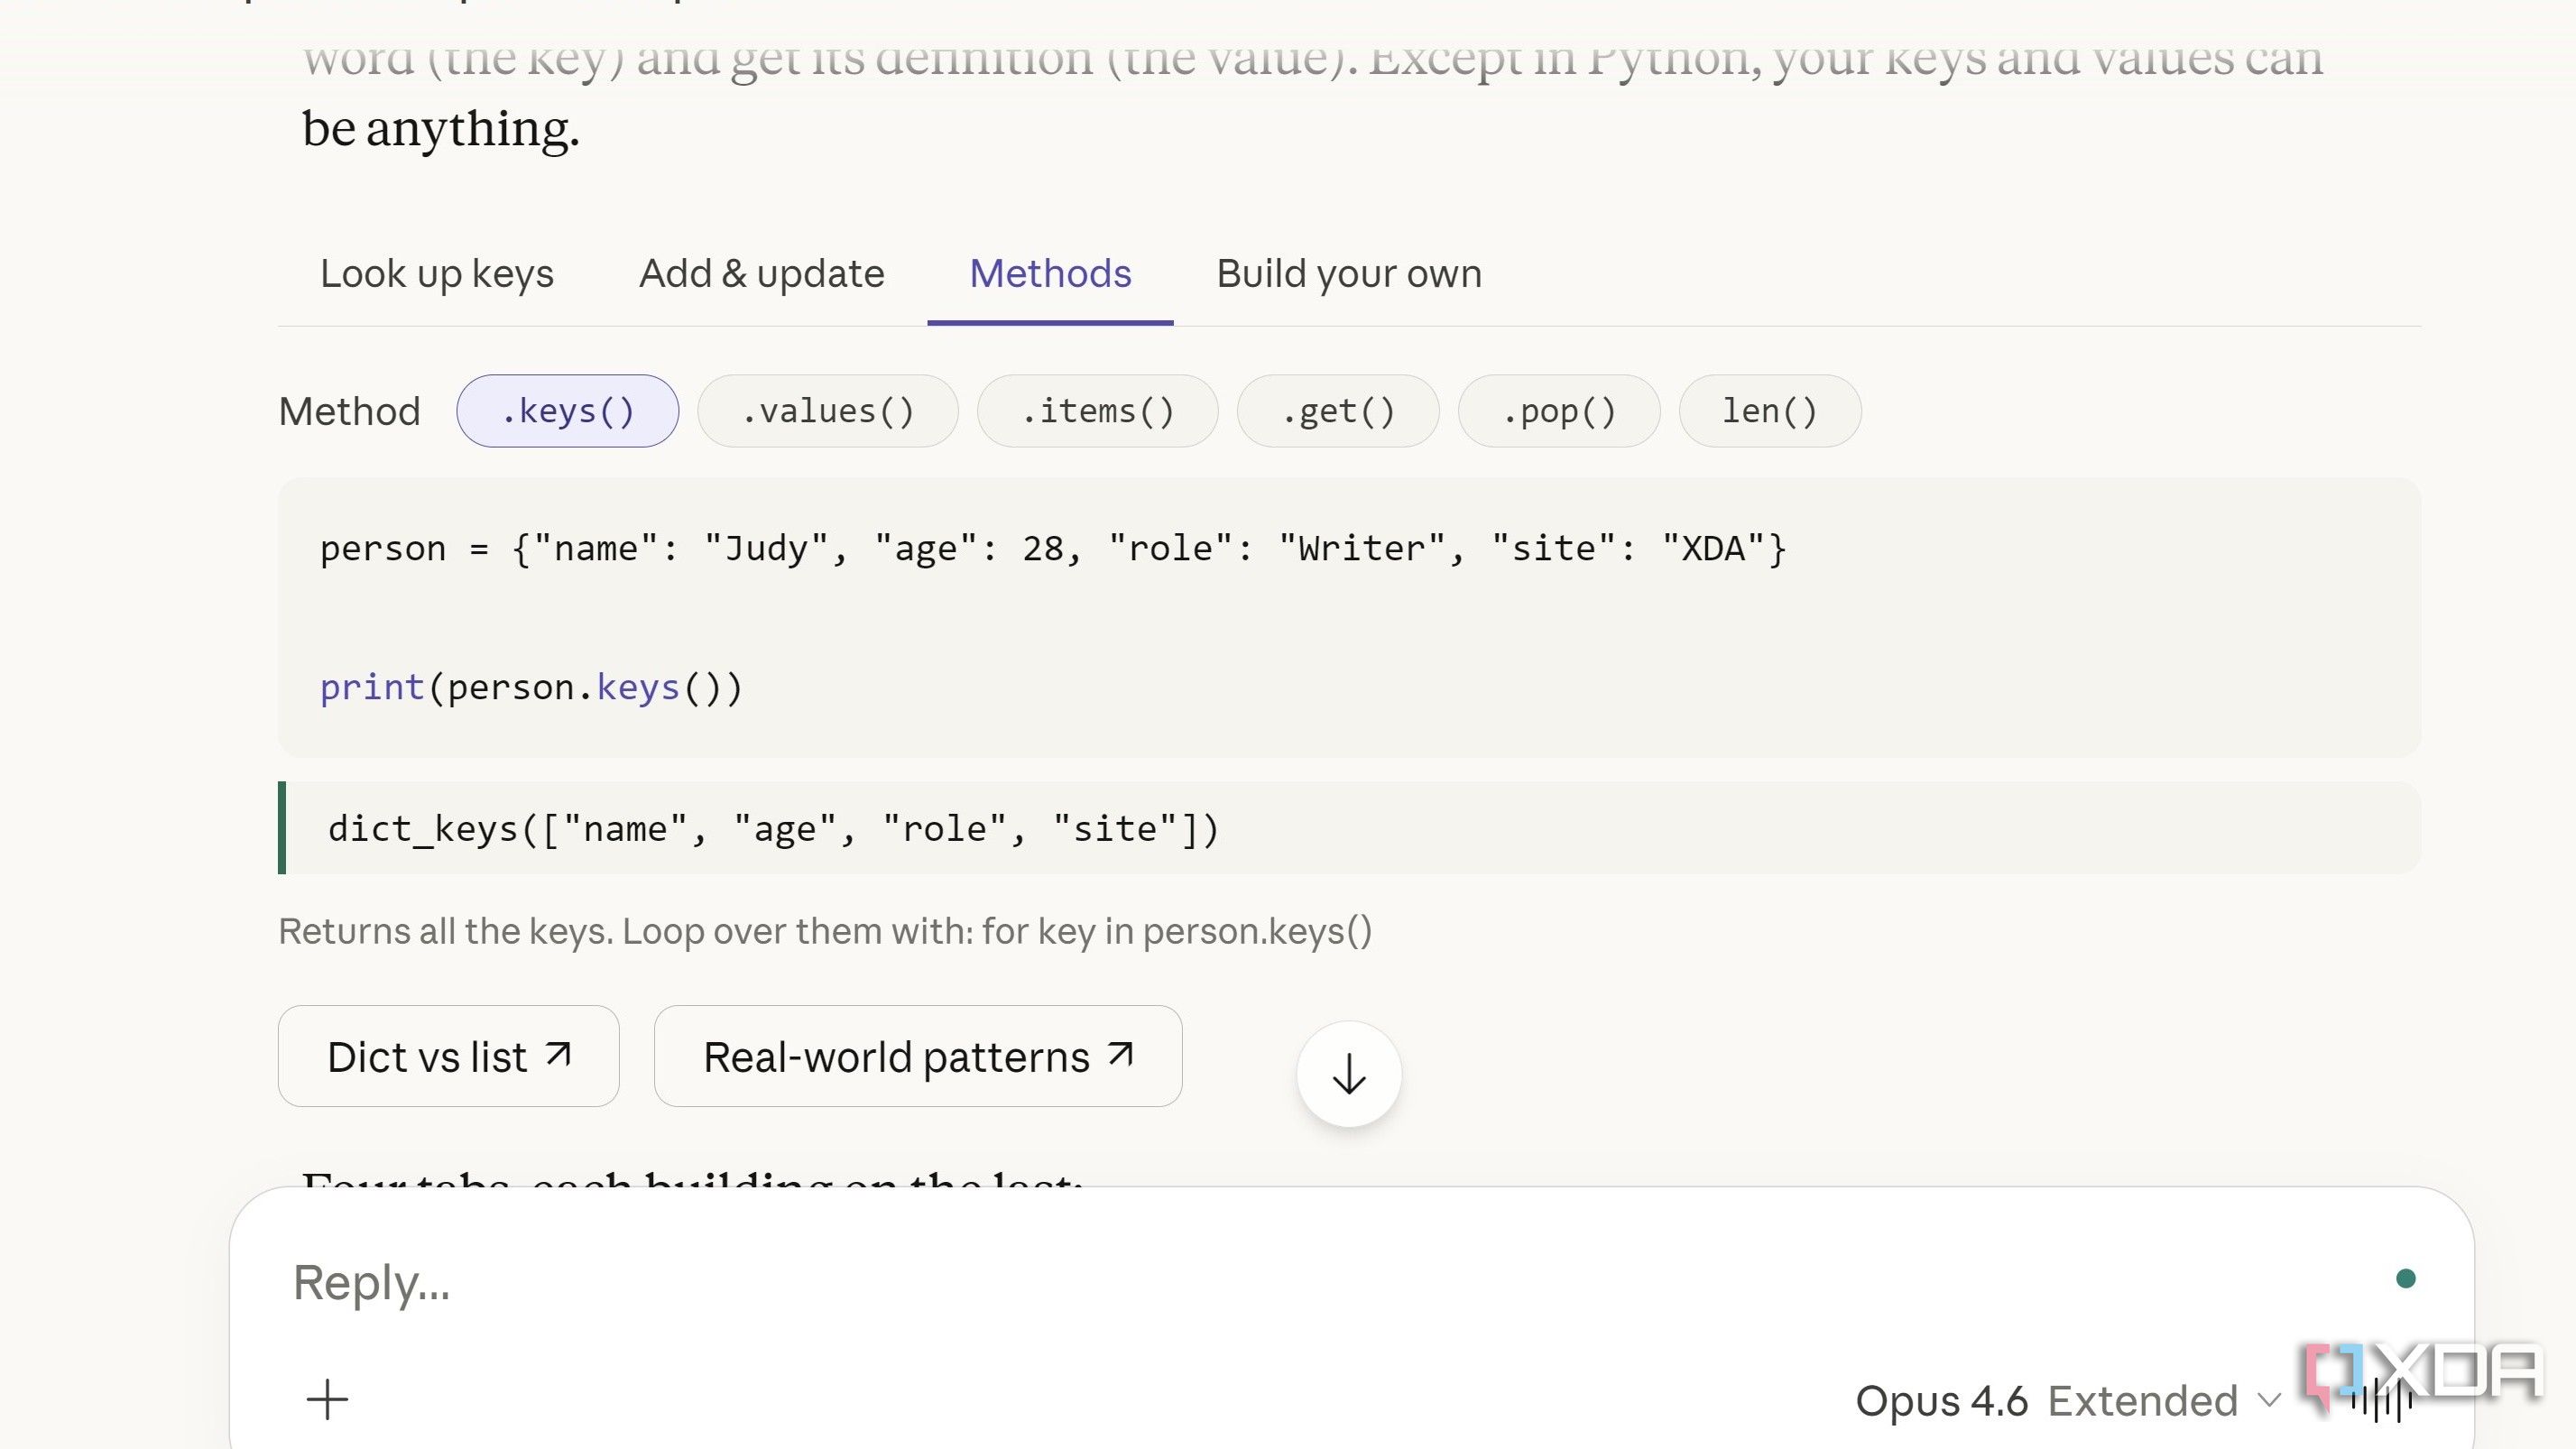Pick the .items() method chip

coord(1098,411)
